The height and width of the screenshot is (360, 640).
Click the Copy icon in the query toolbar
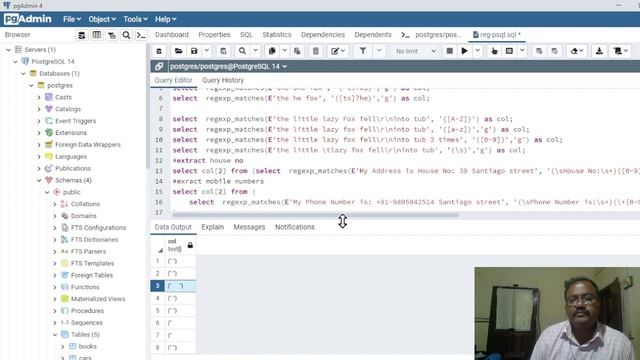point(272,51)
